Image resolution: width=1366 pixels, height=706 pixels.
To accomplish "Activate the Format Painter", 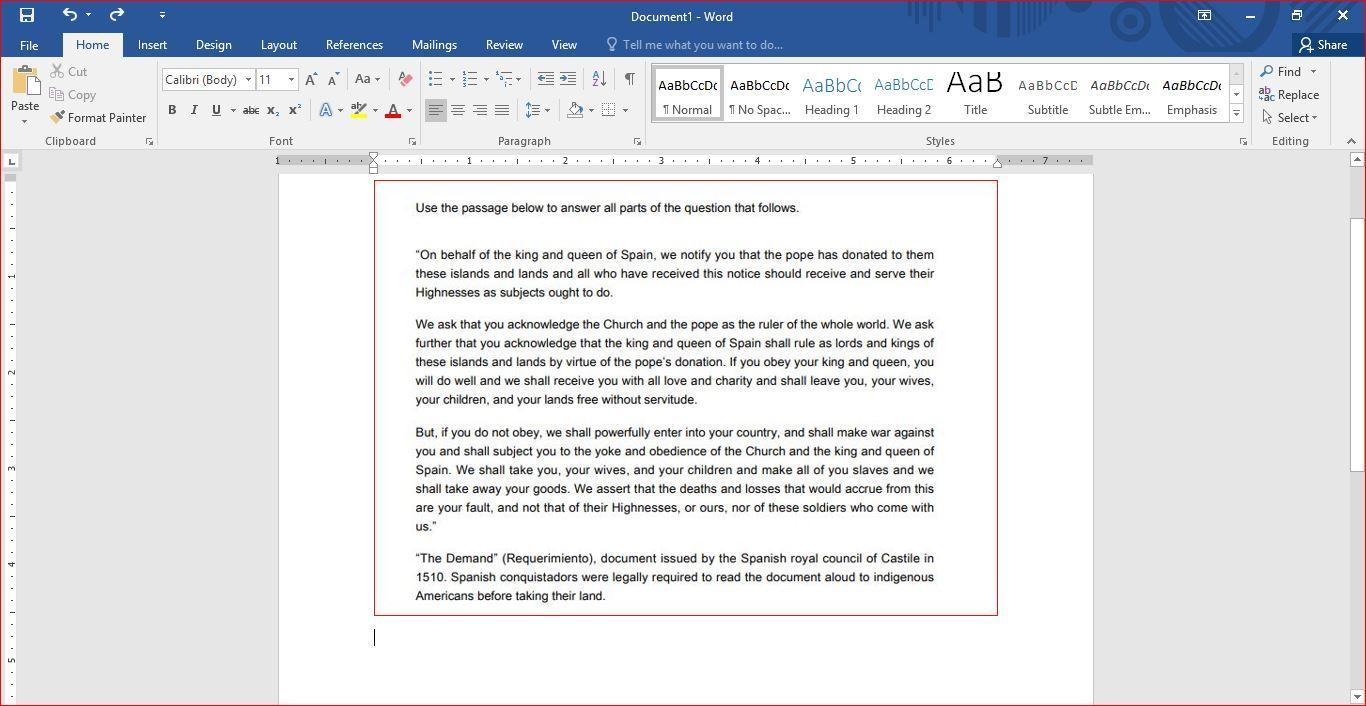I will click(98, 118).
